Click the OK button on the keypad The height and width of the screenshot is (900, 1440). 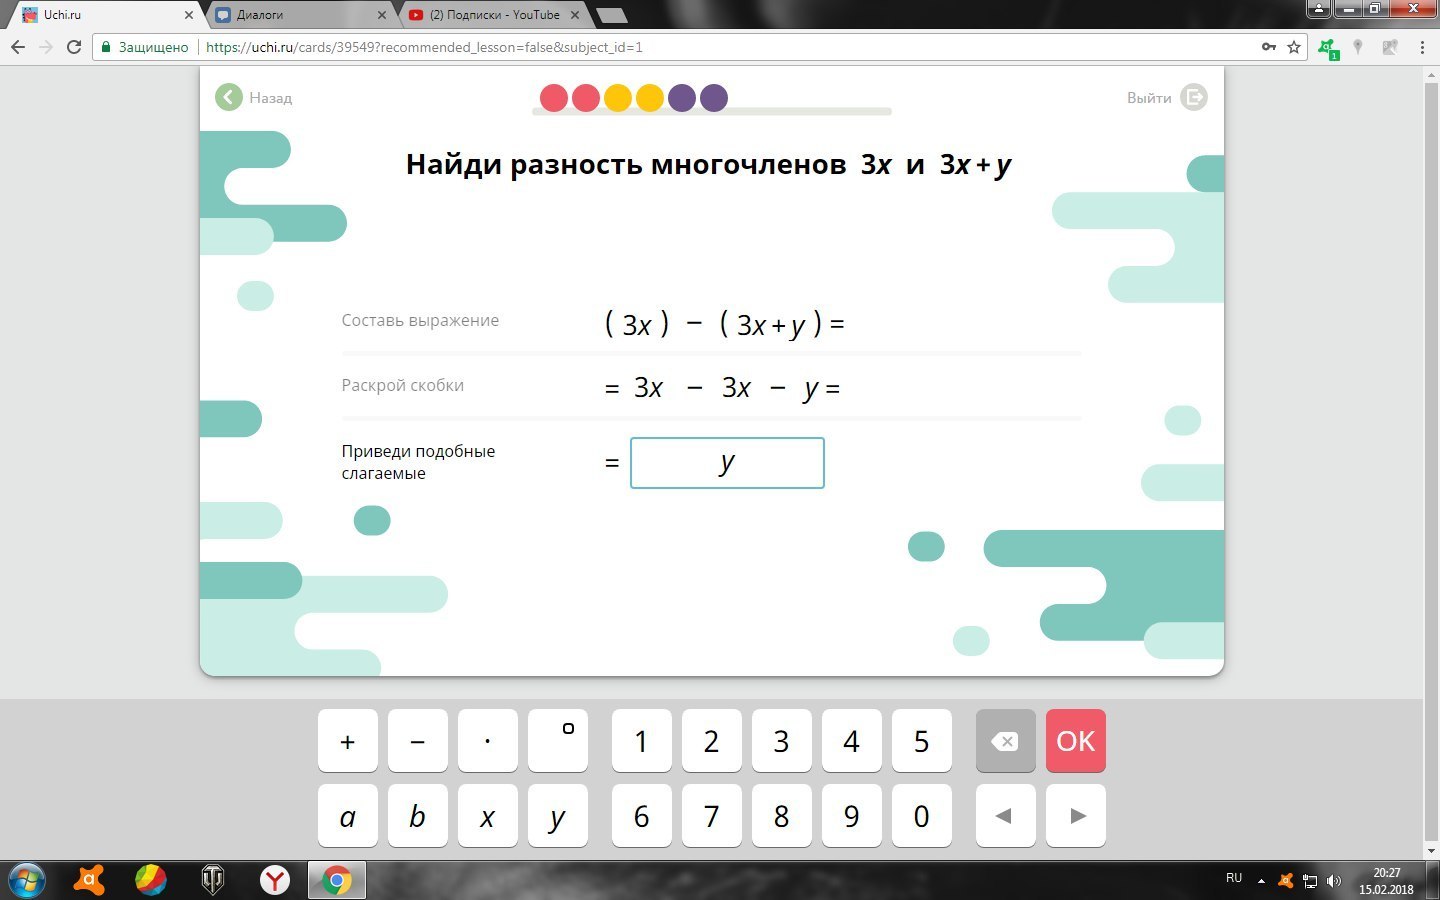point(1076,741)
